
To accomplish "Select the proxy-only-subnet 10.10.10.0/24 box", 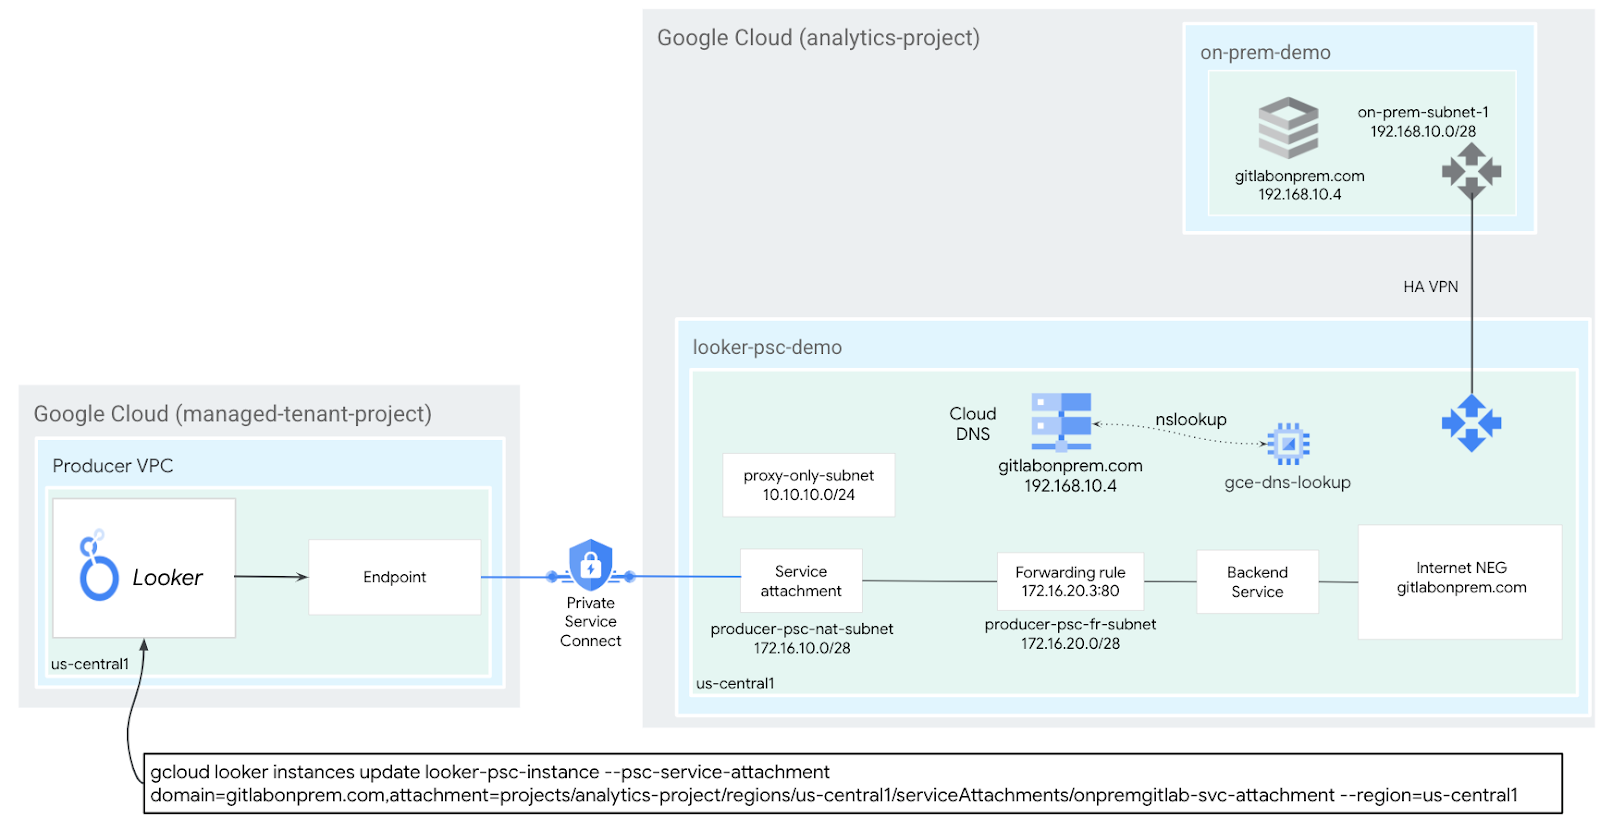I will tap(808, 485).
